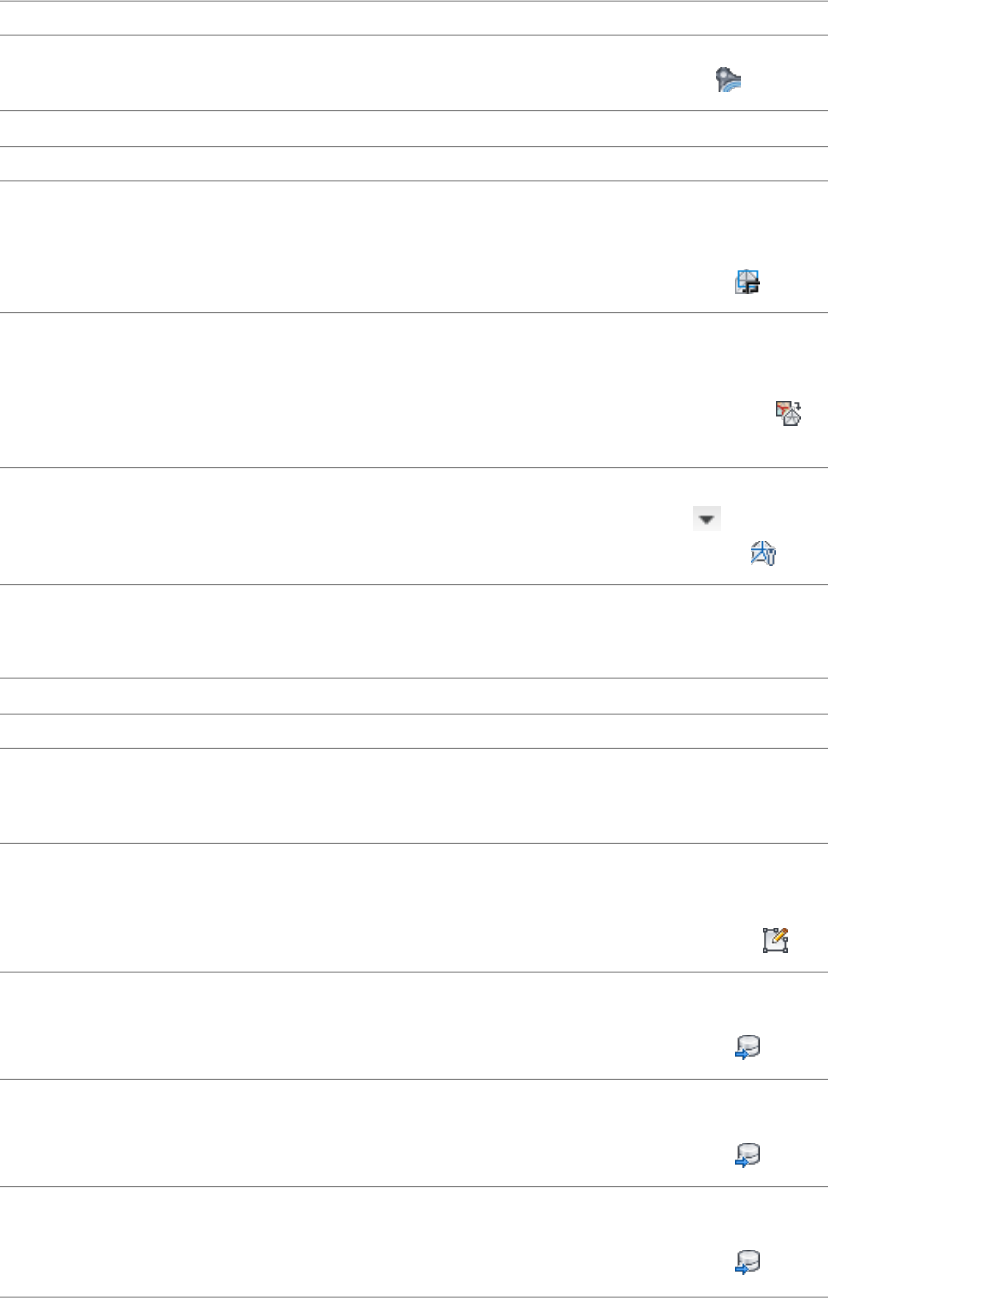Click the topmost database arrow icon
Image resolution: width=1008 pixels, height=1298 pixels.
tap(747, 1048)
